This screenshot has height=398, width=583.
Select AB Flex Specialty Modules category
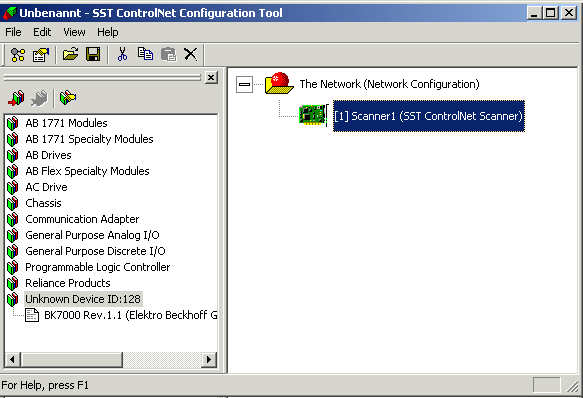click(87, 171)
